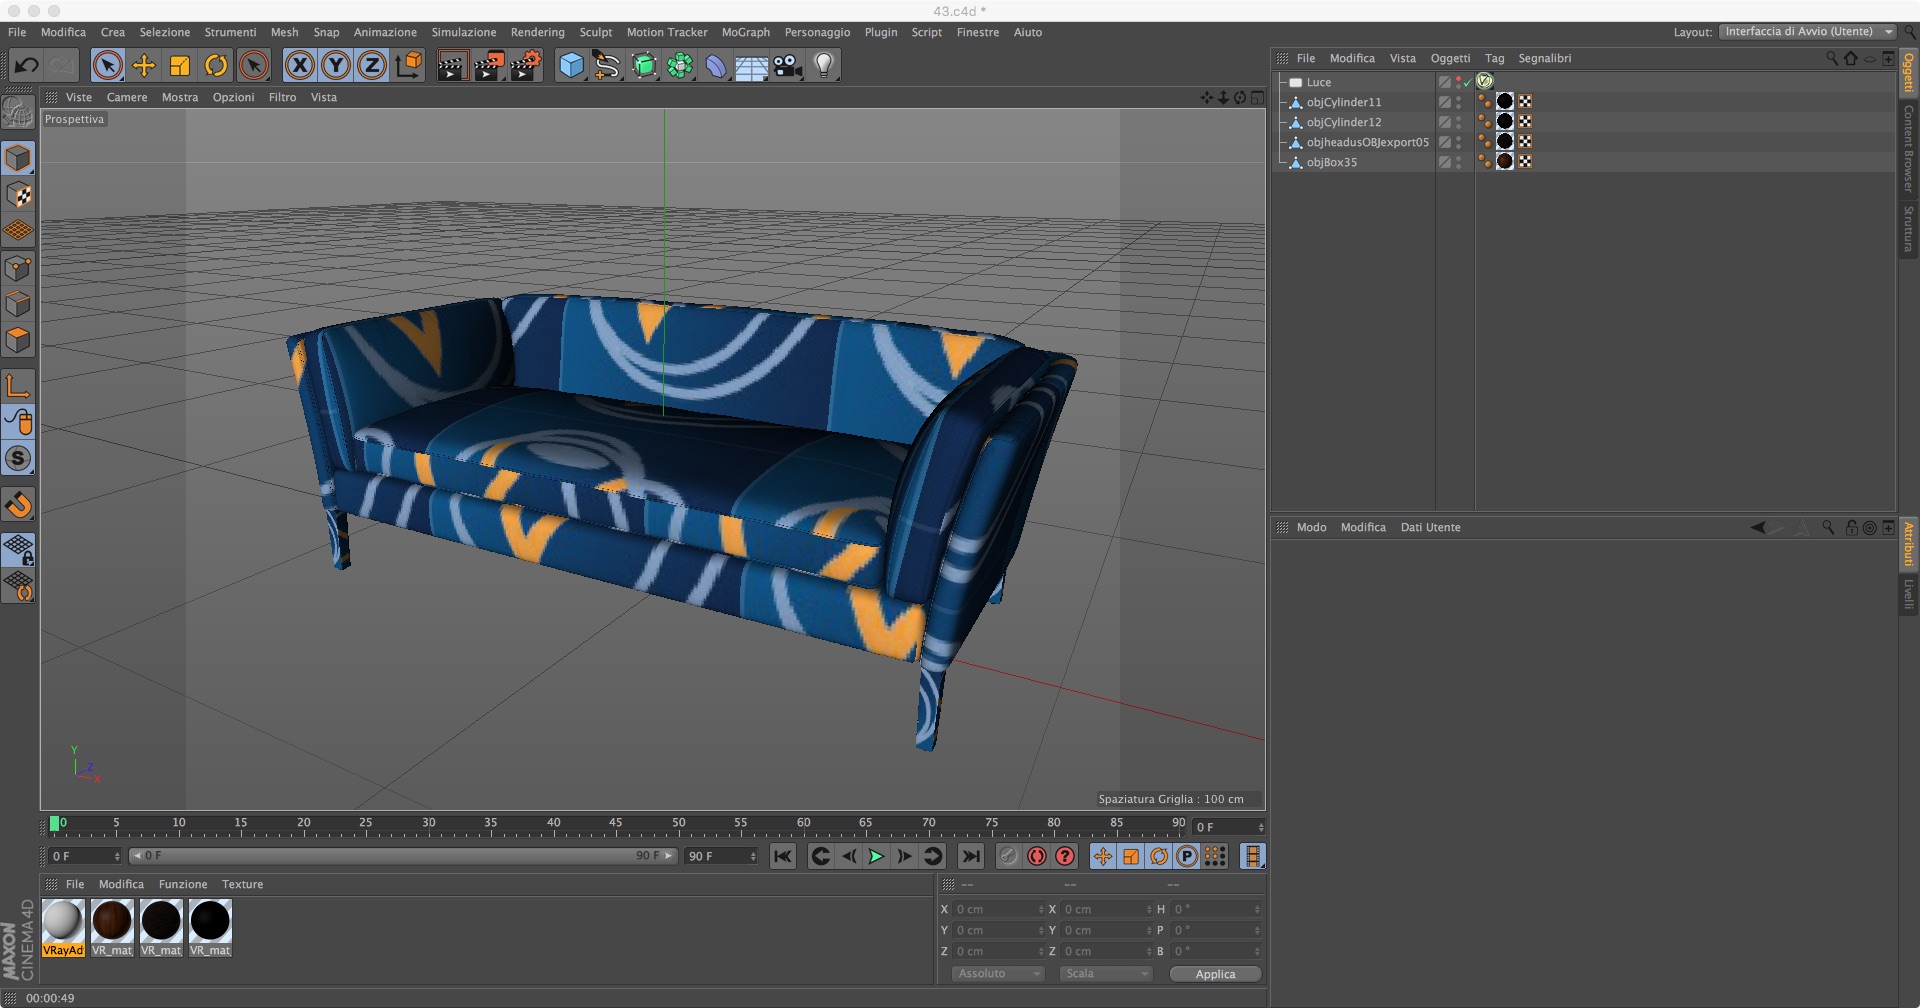Click the green playhead marker at frame 0
This screenshot has width=1920, height=1008.
(x=55, y=823)
